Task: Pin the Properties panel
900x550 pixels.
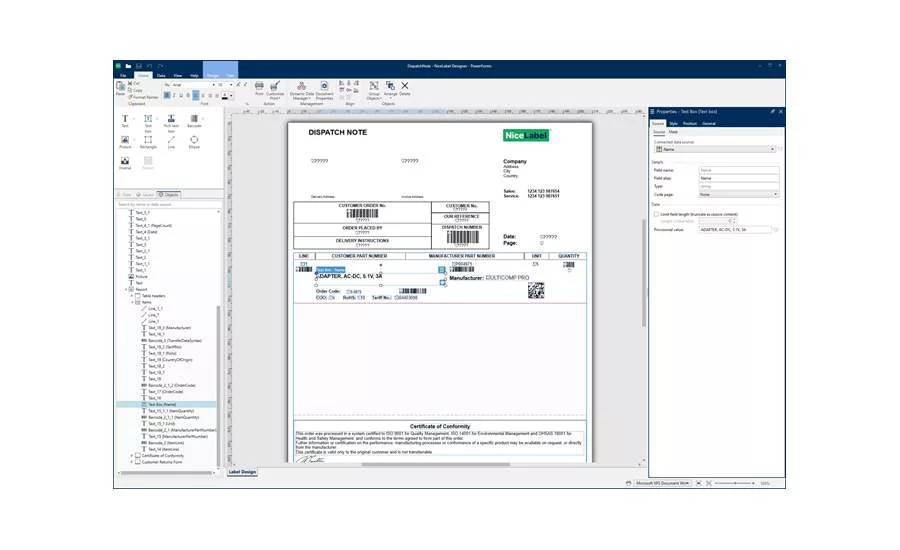Action: pos(772,111)
